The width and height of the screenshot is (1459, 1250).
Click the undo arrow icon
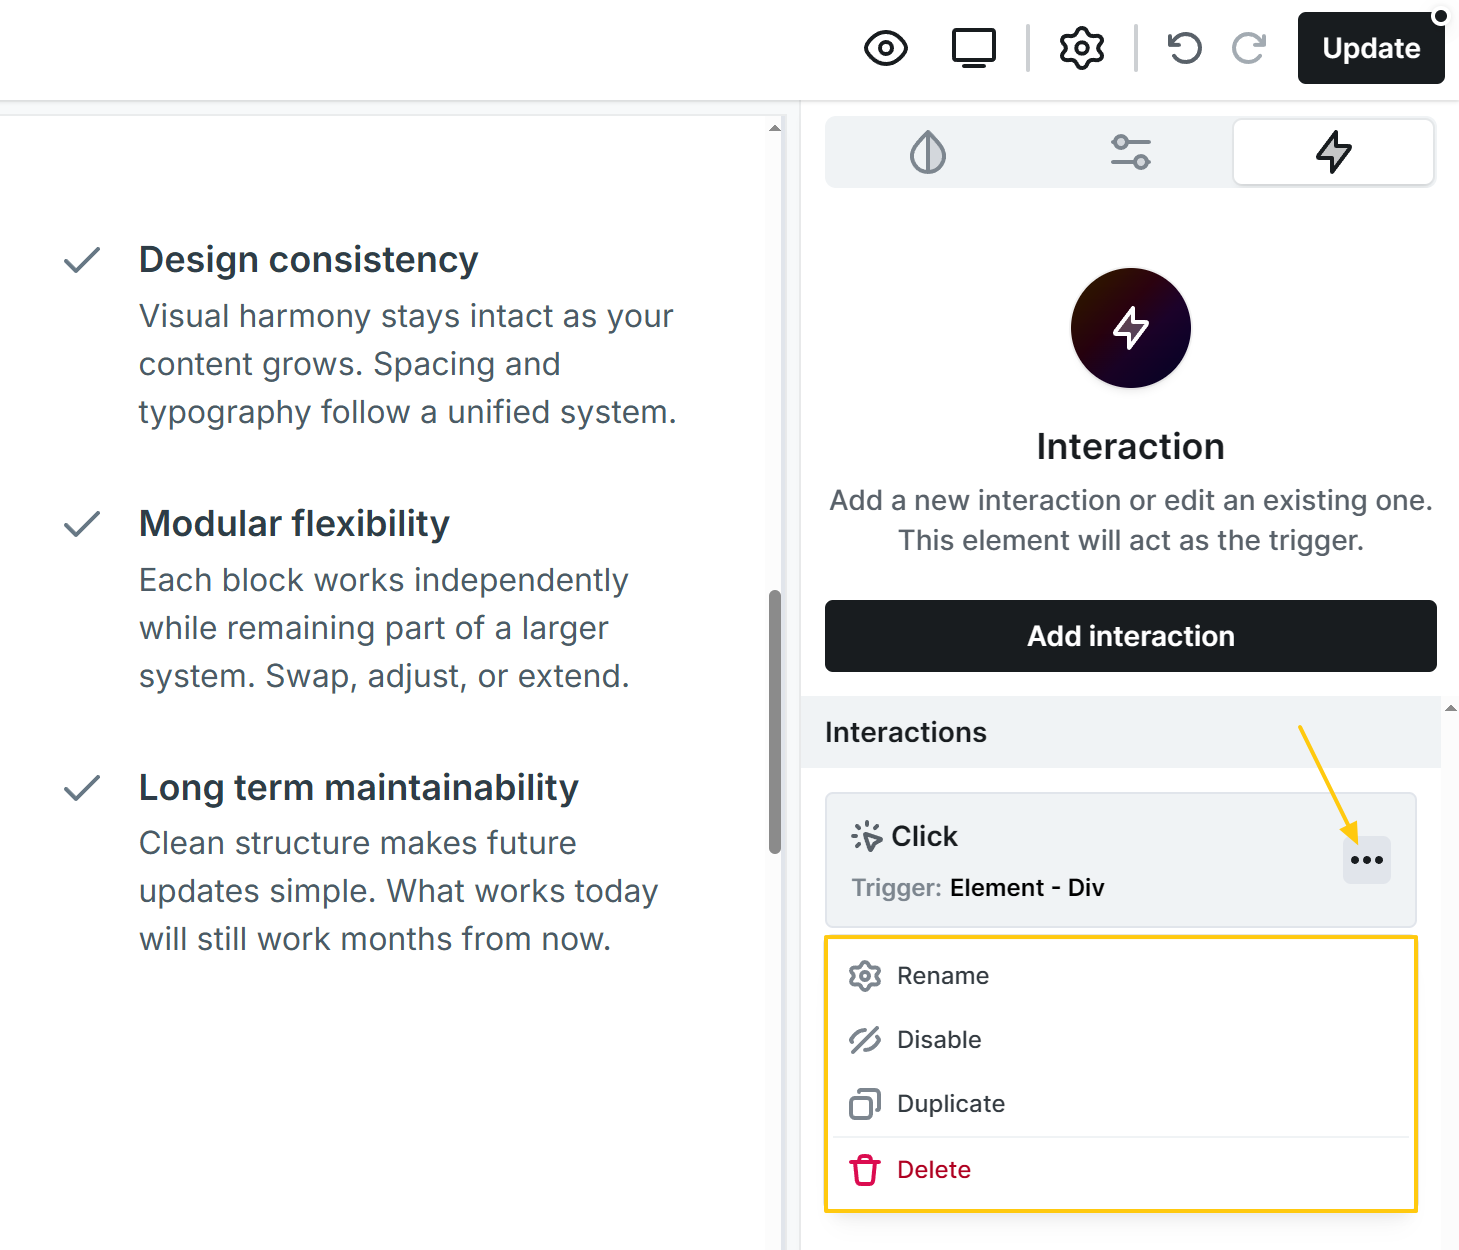pyautogui.click(x=1185, y=48)
